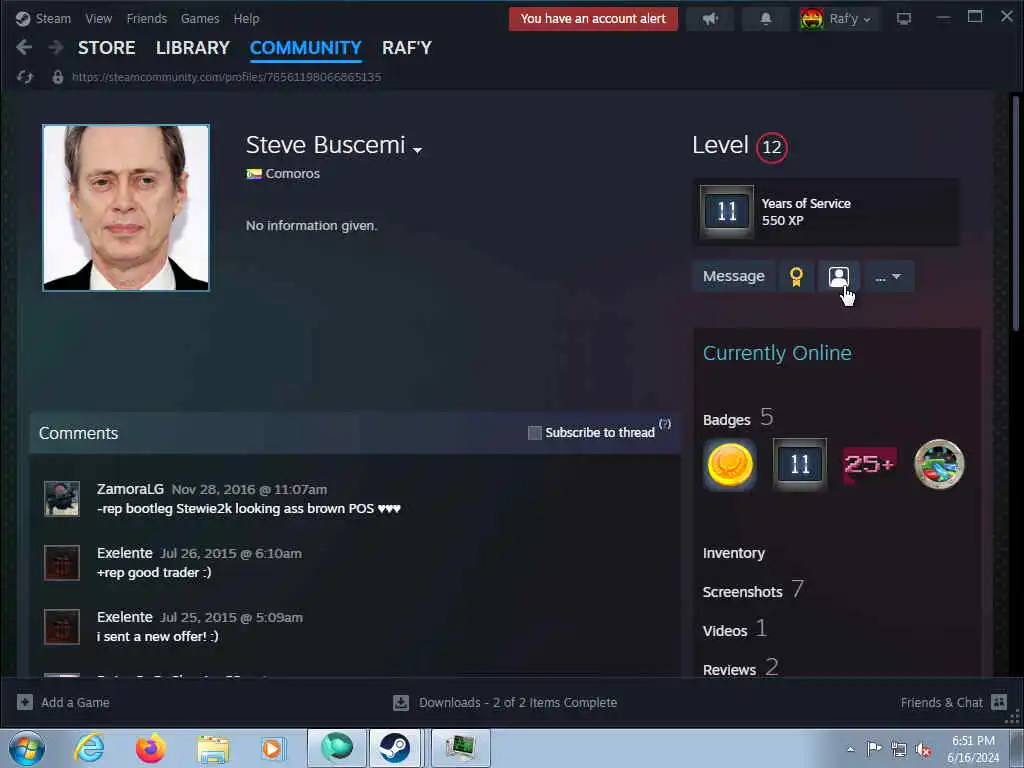Open the ZamoraLG commenter avatar
The height and width of the screenshot is (768, 1024).
point(62,499)
